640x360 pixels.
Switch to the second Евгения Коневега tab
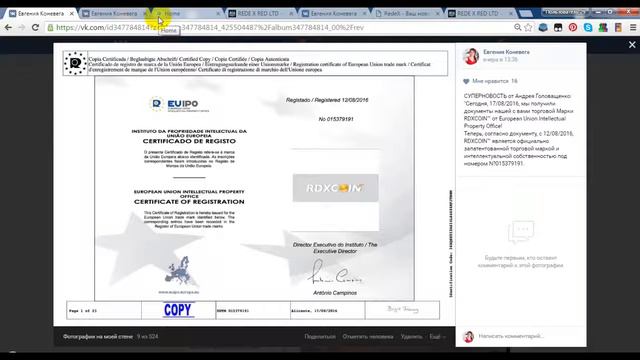113,13
